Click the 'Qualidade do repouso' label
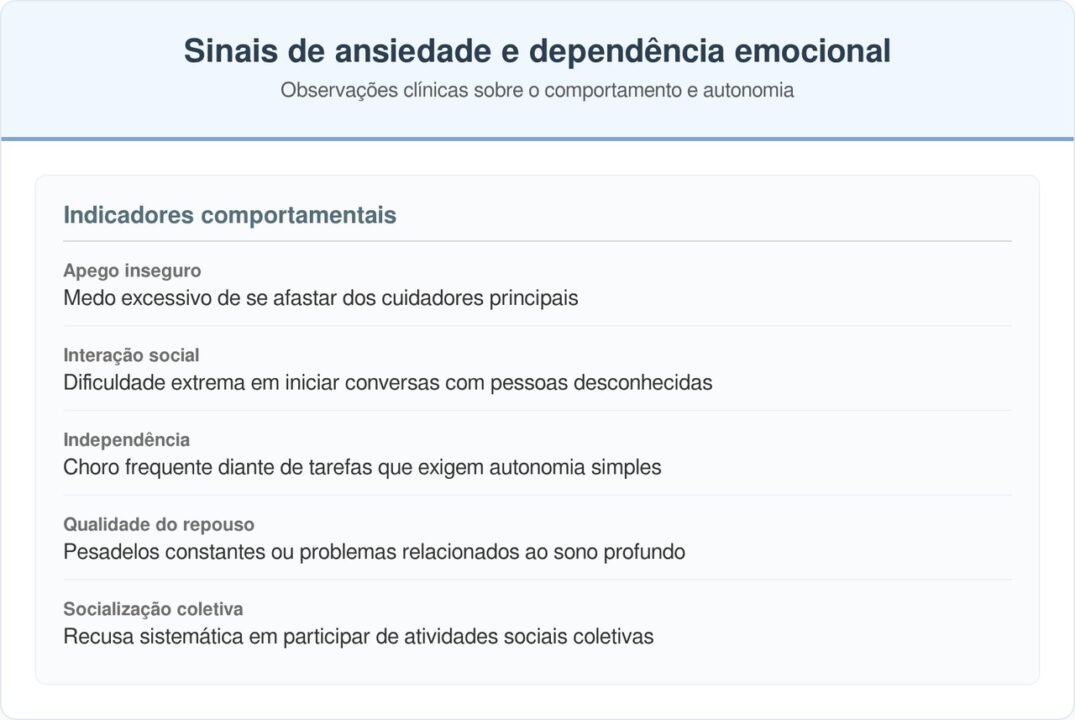The height and width of the screenshot is (720, 1075). click(x=159, y=524)
